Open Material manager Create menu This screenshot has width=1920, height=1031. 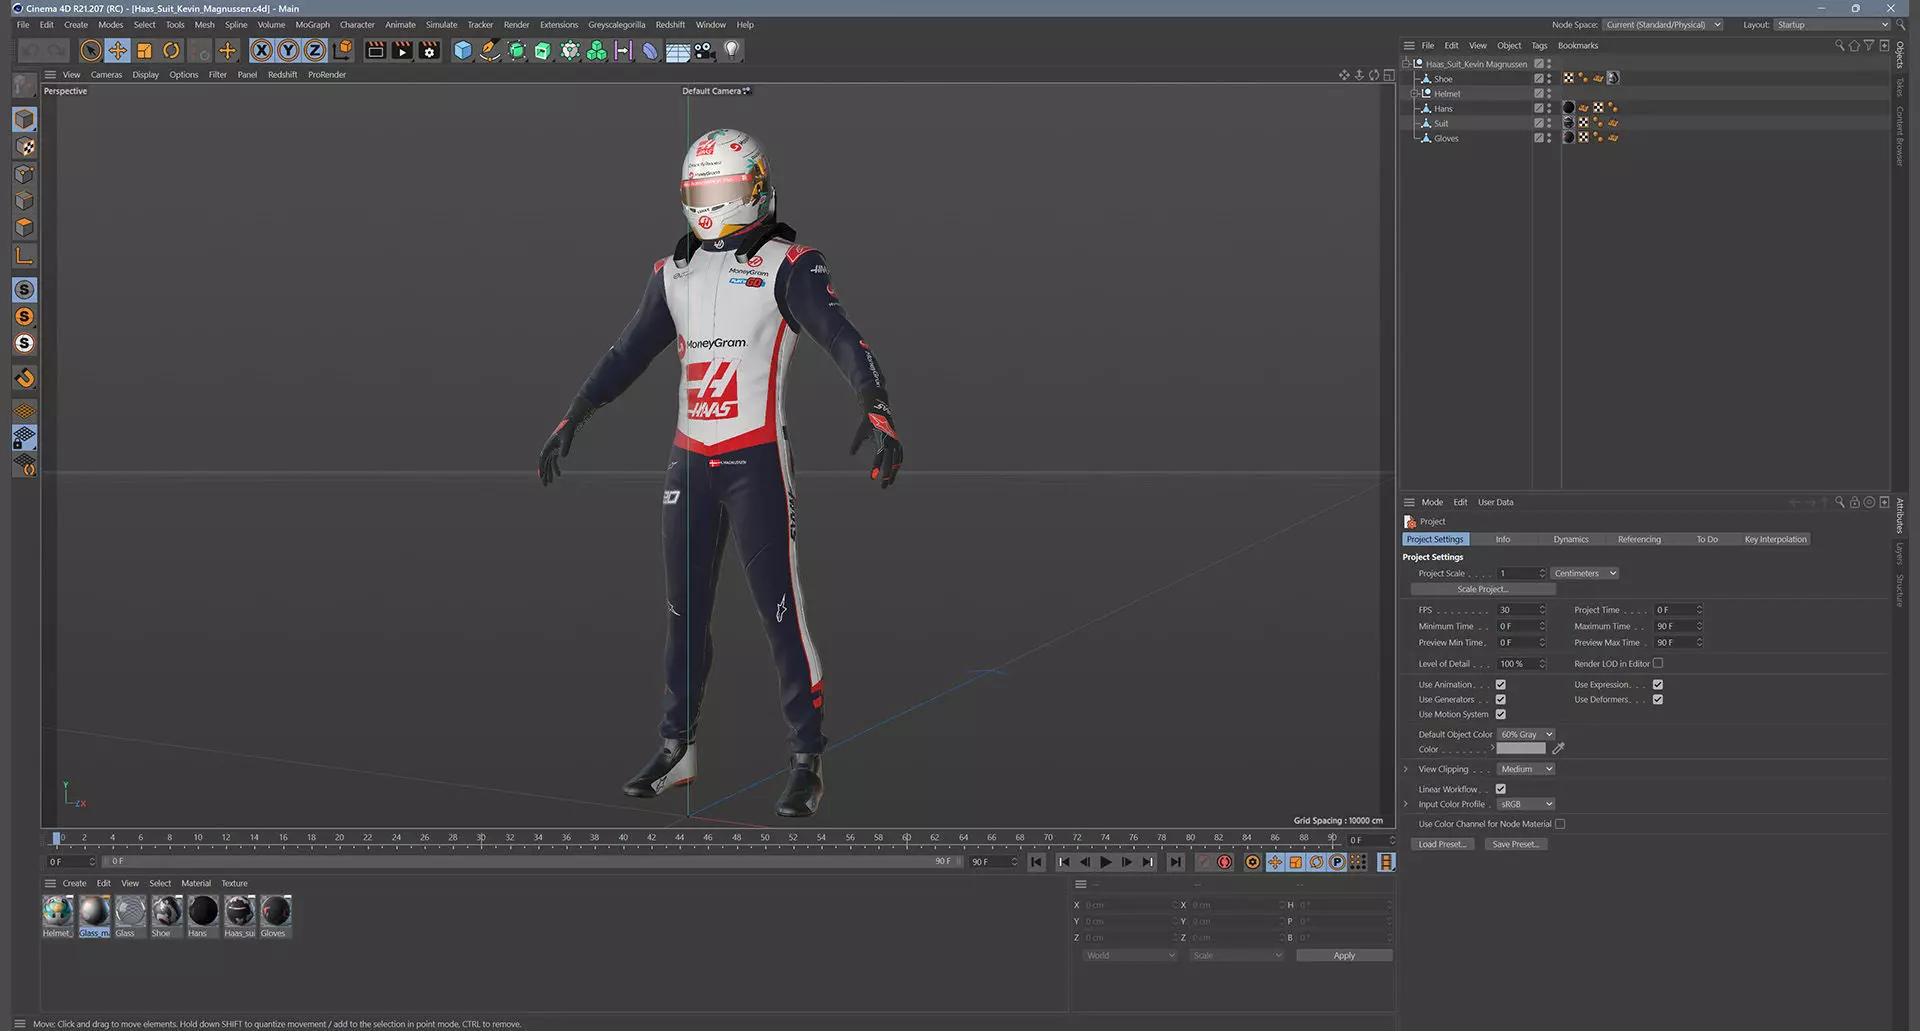(x=74, y=884)
